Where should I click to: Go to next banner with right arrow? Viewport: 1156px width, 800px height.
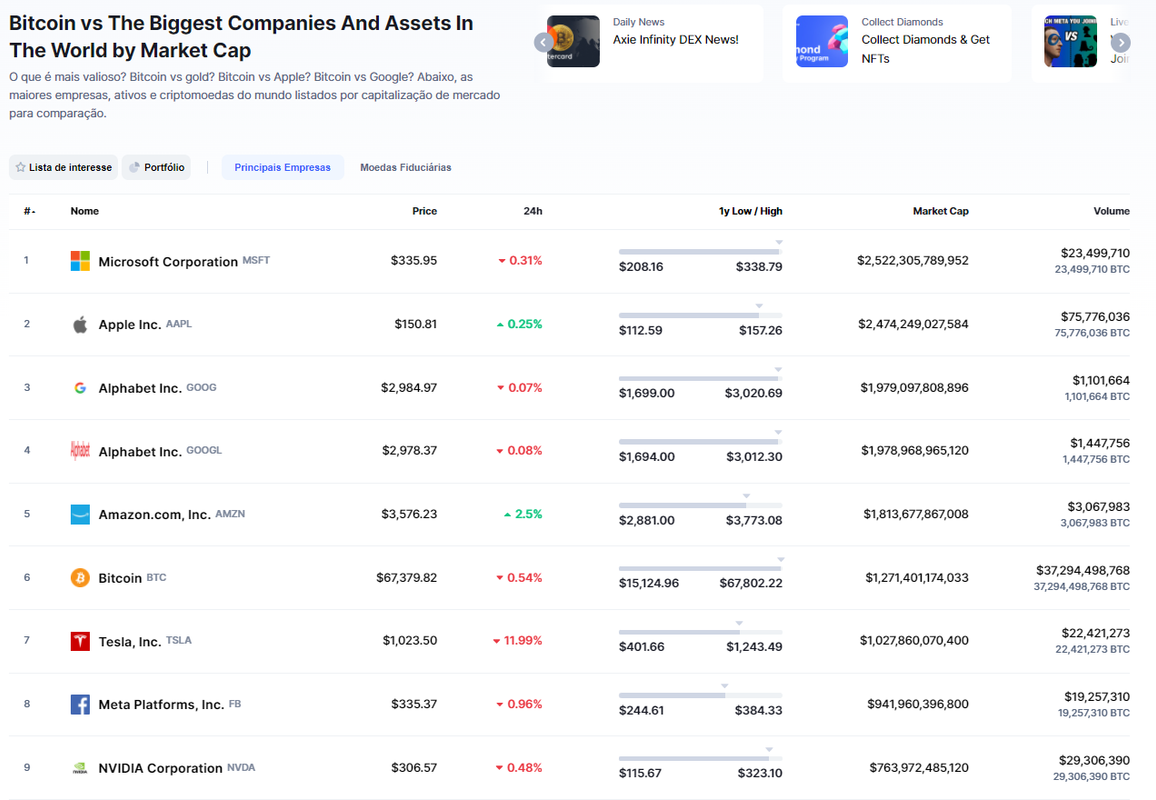1121,42
